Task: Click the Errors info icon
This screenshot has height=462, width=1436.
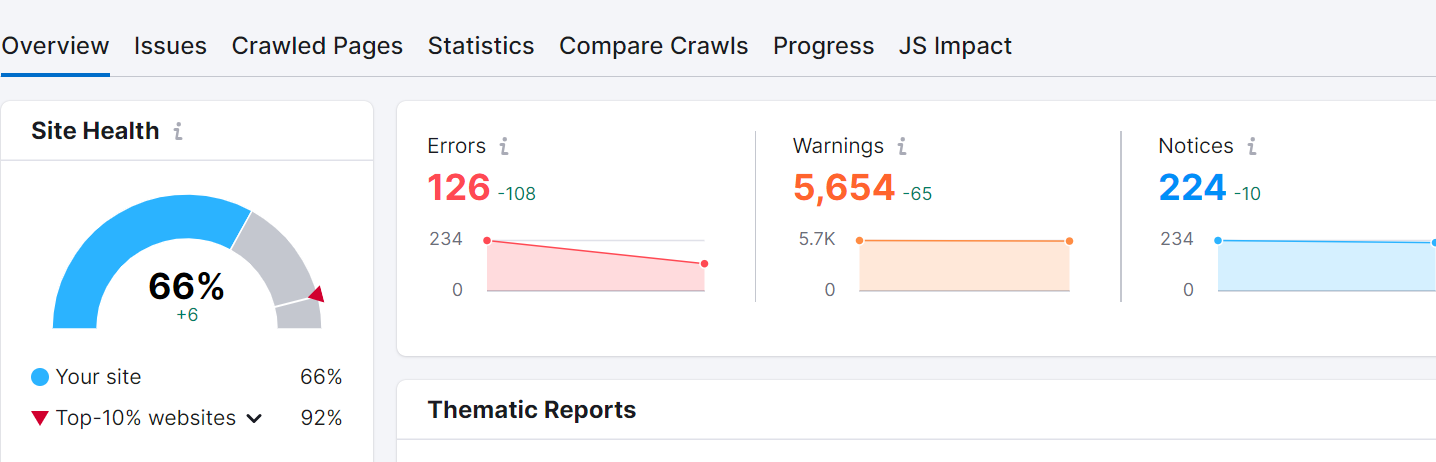Action: [504, 147]
